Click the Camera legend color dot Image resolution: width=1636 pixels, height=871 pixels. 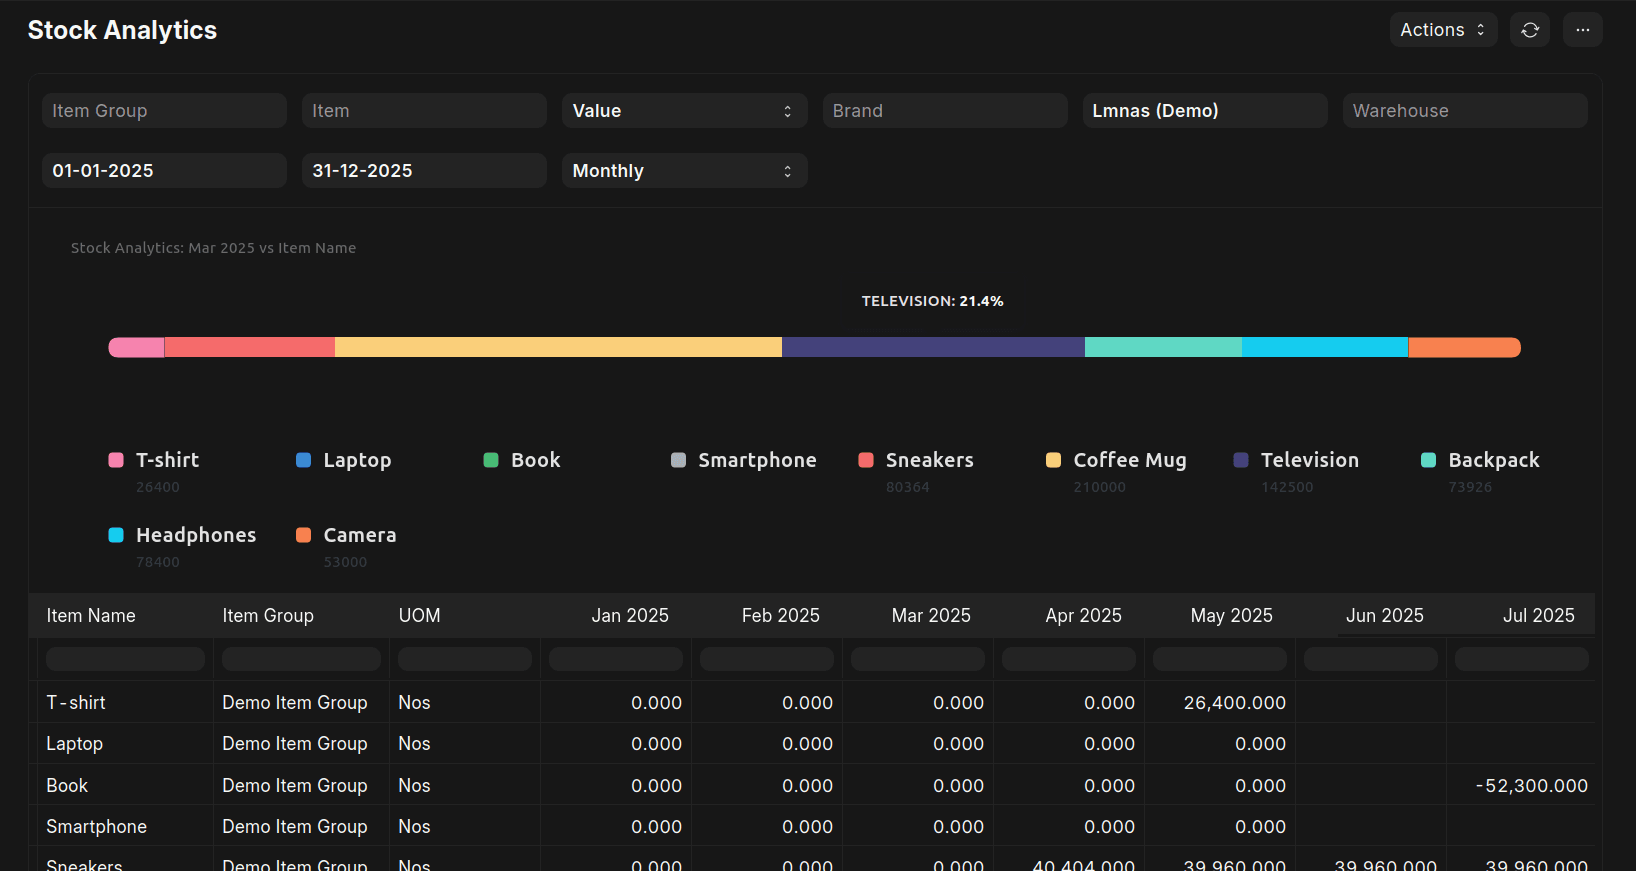tap(304, 535)
